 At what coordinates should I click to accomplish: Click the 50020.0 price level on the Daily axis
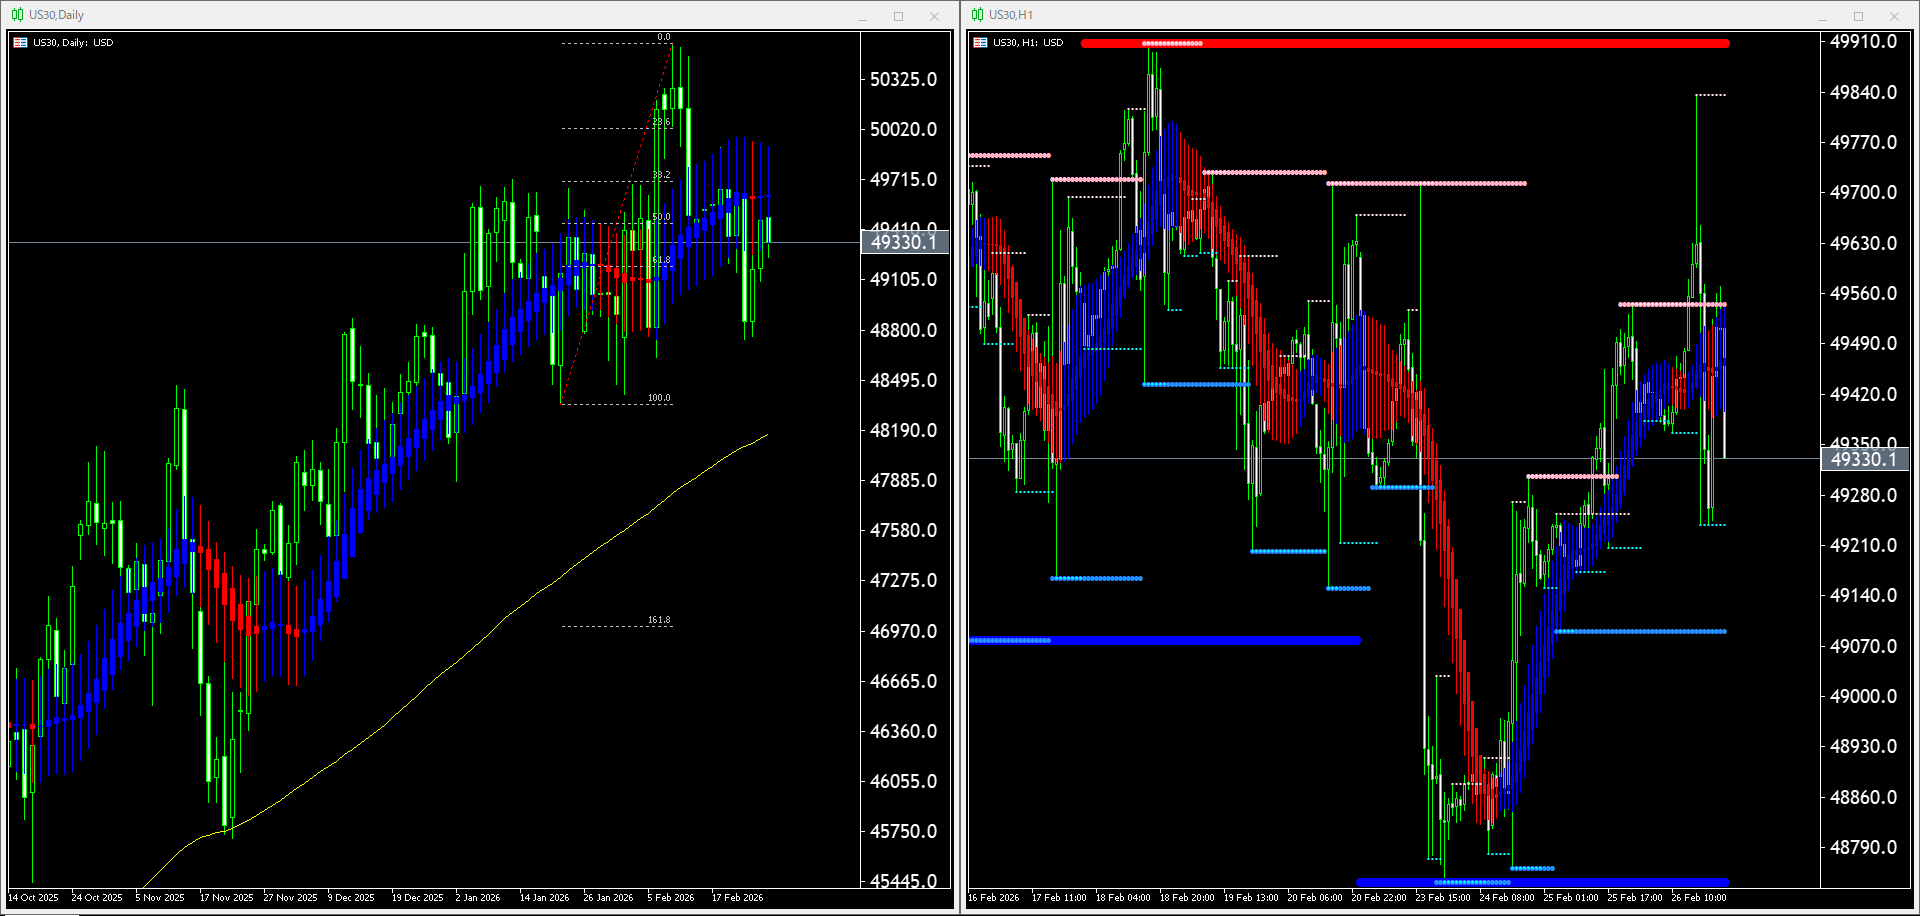tap(904, 129)
